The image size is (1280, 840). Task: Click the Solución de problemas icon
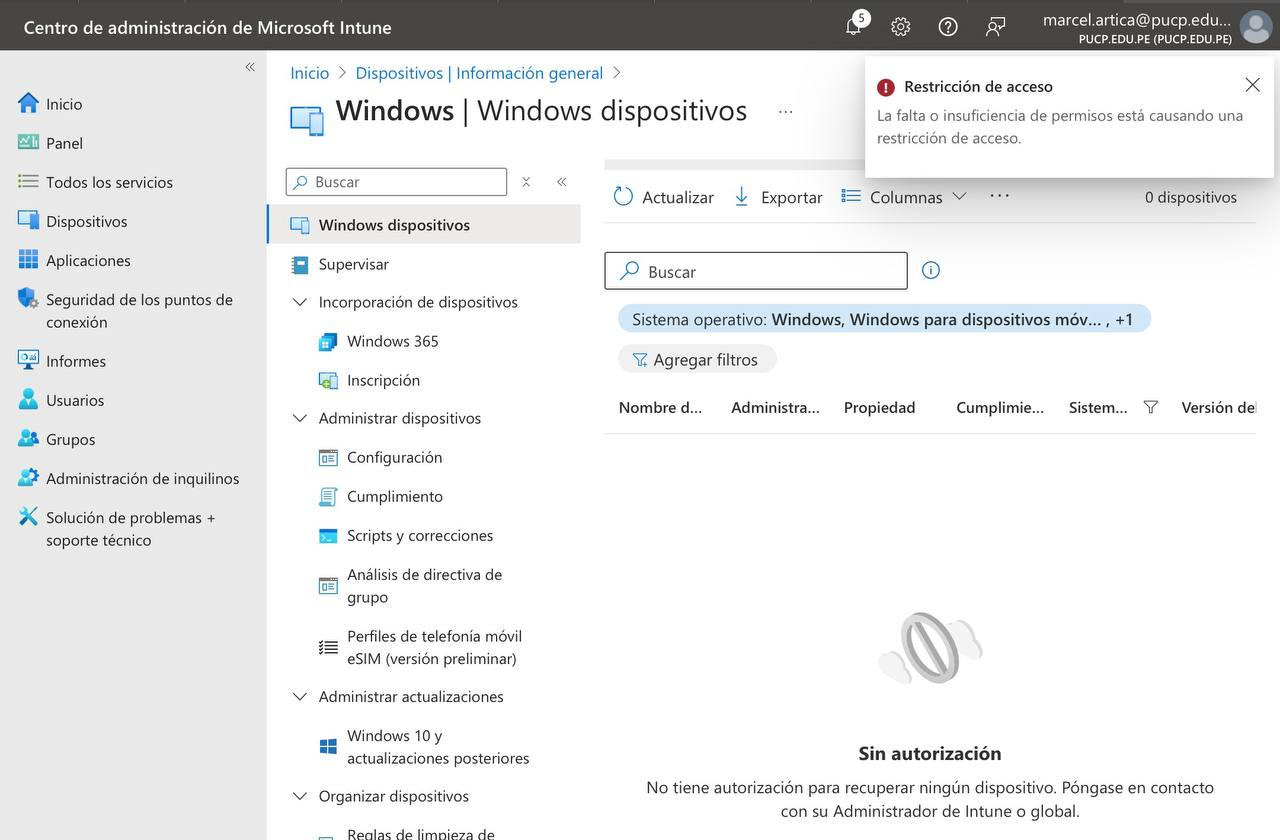pyautogui.click(x=28, y=517)
